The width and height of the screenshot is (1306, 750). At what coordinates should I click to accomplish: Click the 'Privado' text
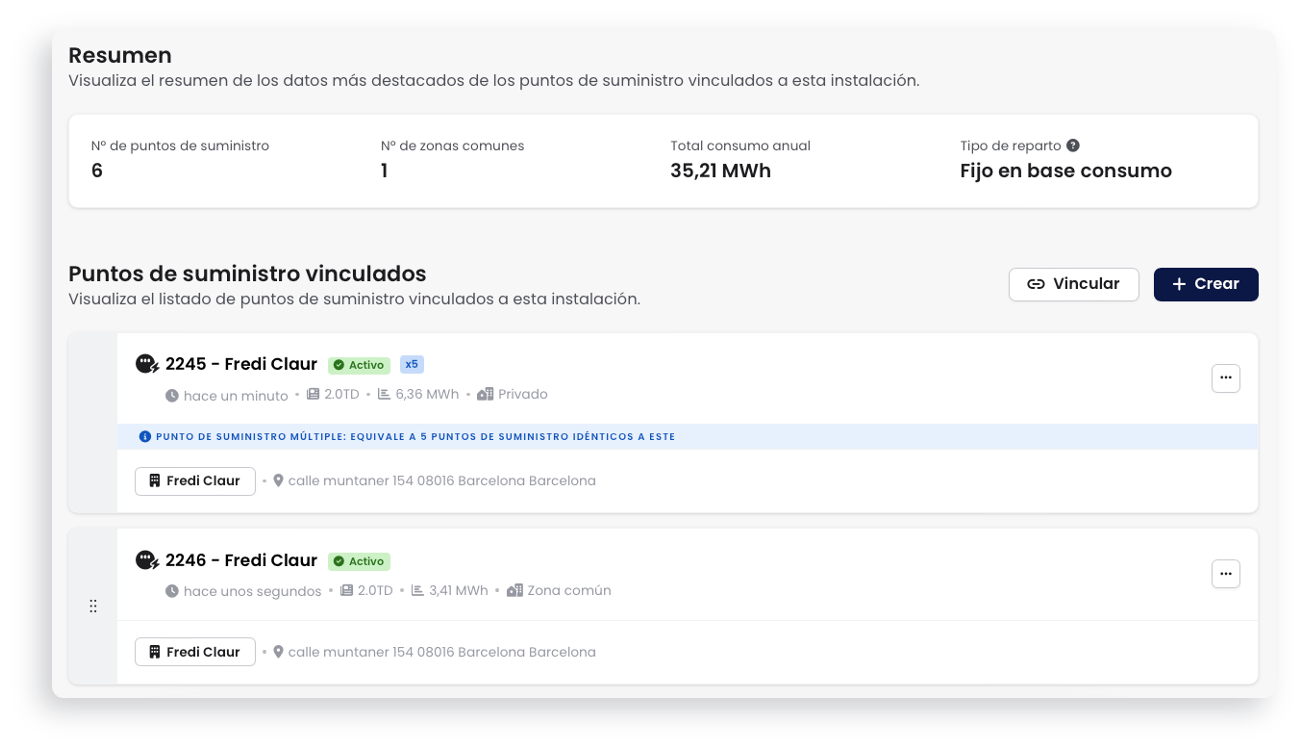click(523, 394)
